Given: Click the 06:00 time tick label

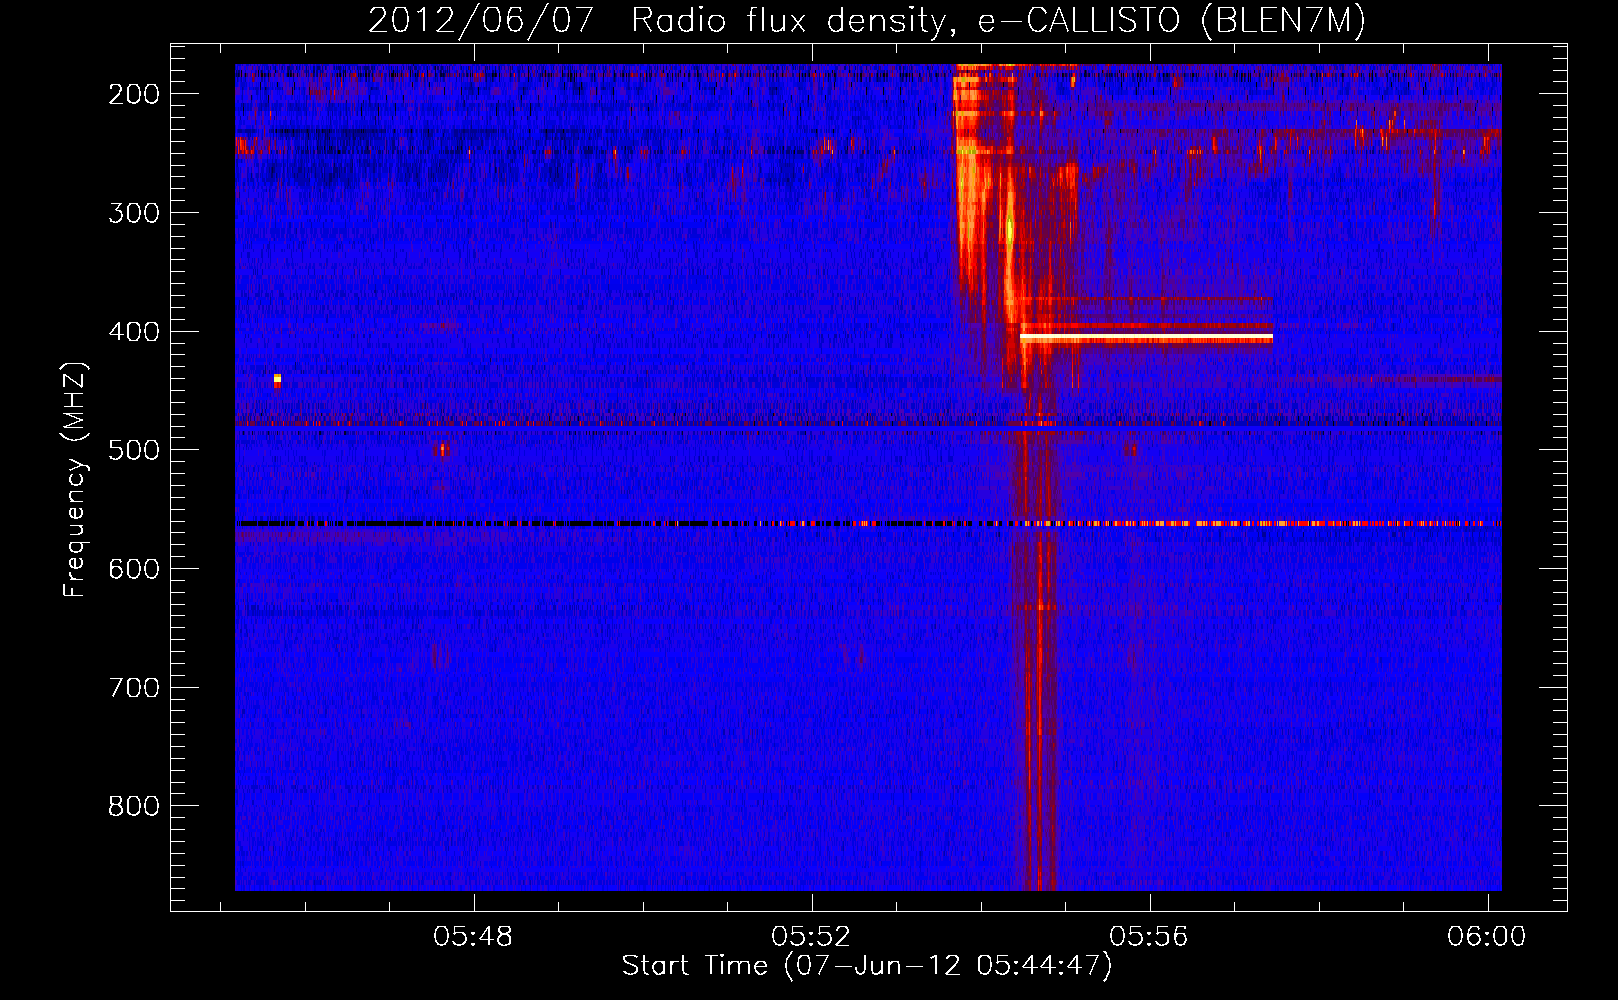Looking at the screenshot, I should click(1487, 937).
